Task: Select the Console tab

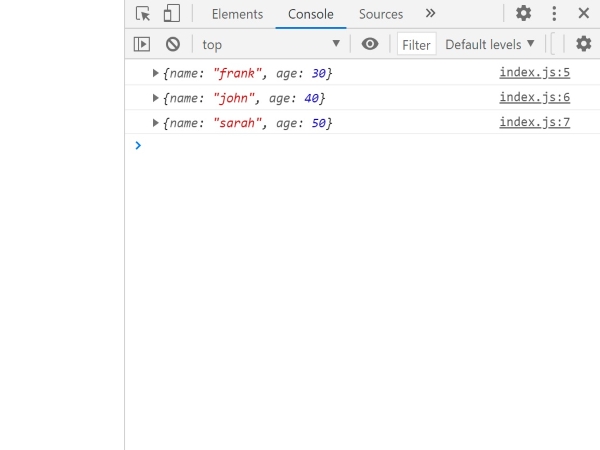Action: (310, 14)
